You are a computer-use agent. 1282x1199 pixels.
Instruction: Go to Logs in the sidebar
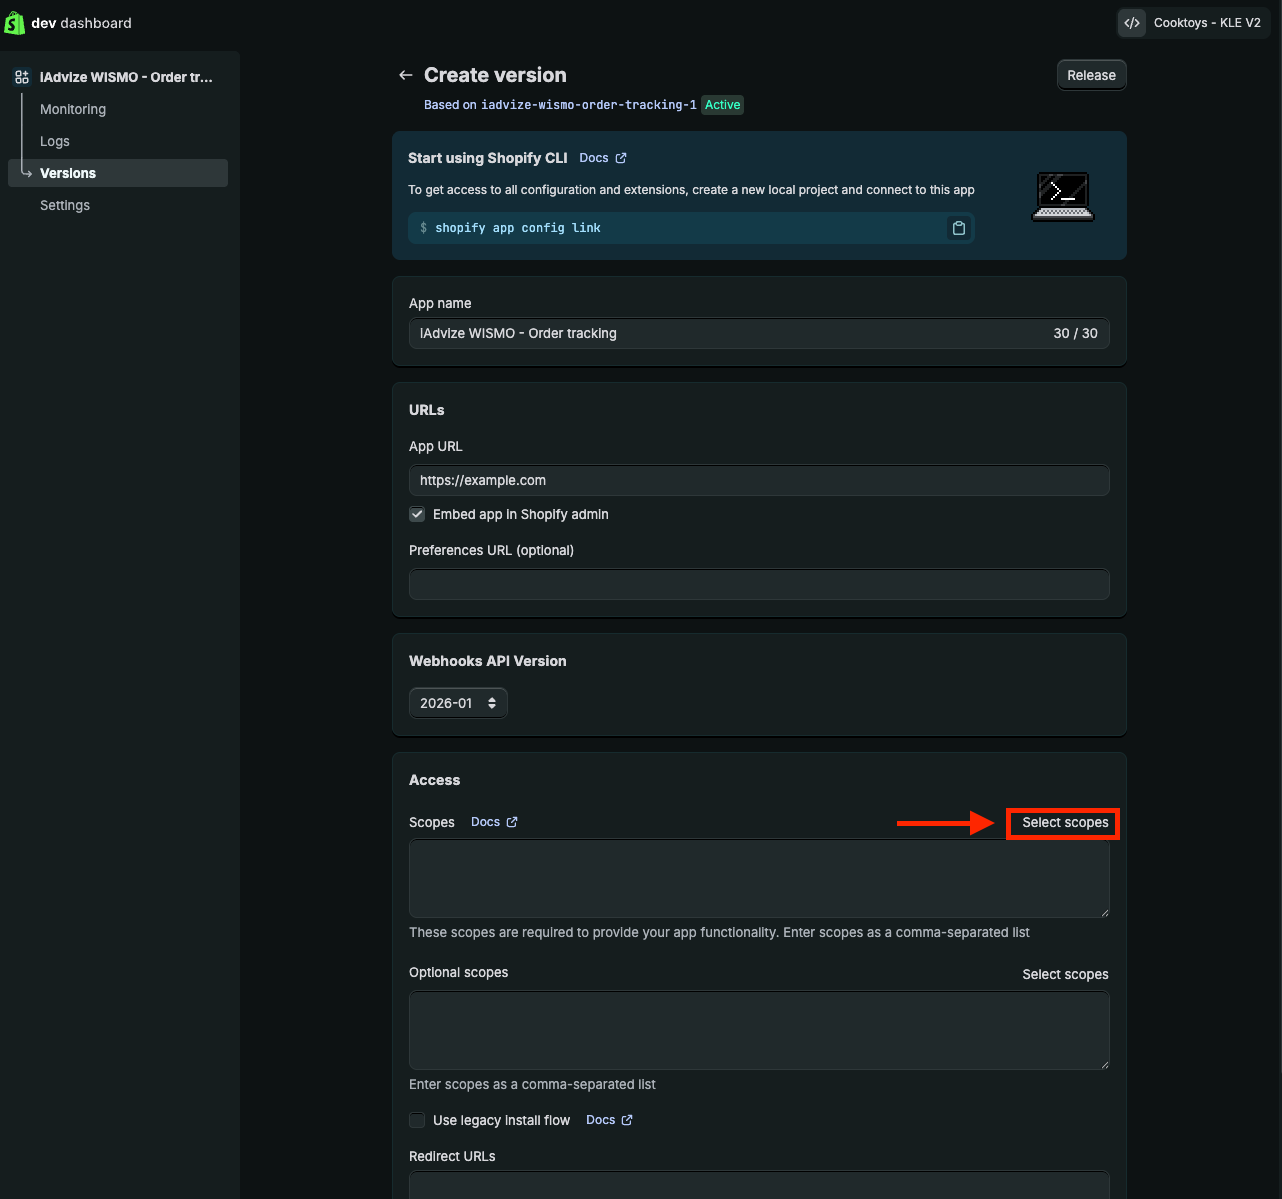55,141
